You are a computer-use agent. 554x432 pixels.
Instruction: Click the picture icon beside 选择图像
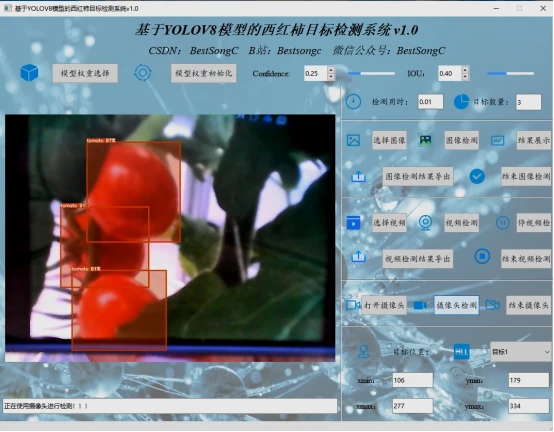coord(353,140)
